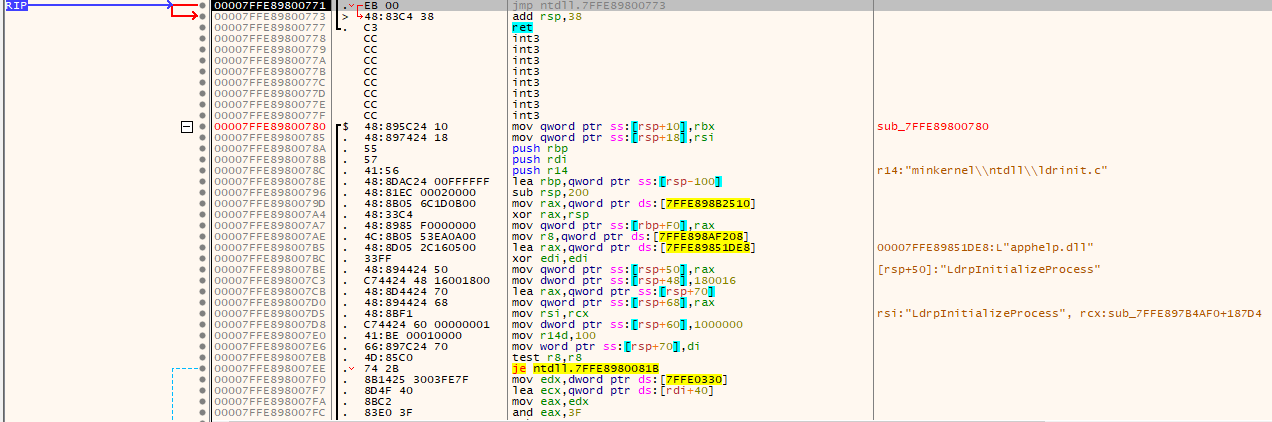The image size is (1272, 422).
Task: Select the ret instruction
Action: 521,27
